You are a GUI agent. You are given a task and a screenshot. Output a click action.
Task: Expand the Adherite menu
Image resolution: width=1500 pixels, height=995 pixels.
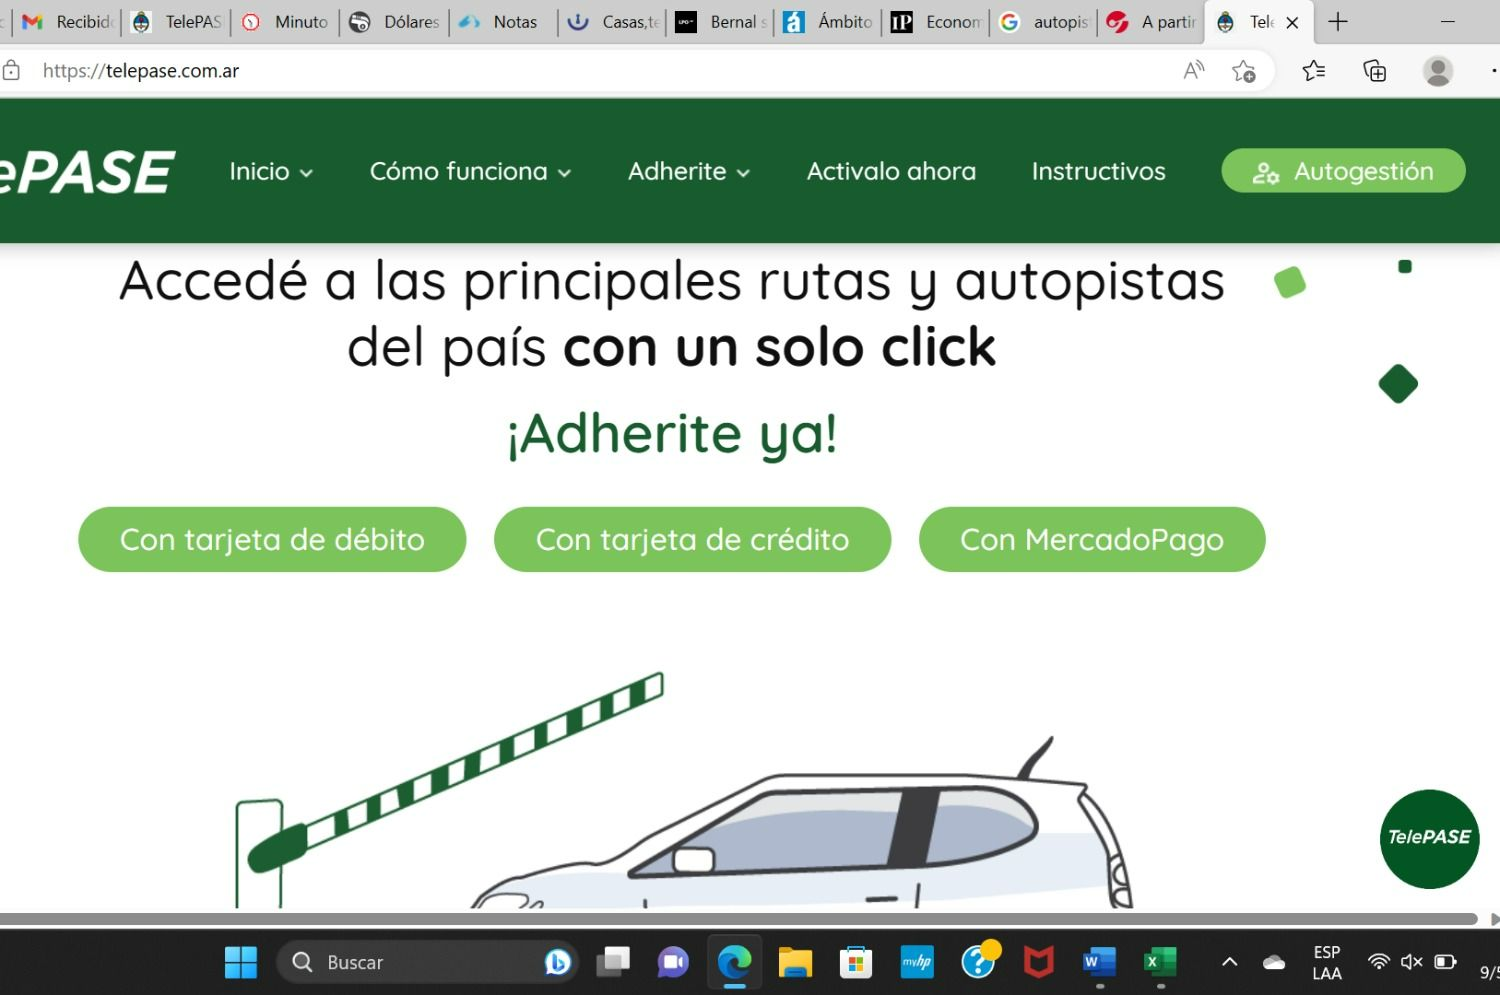[x=689, y=171]
